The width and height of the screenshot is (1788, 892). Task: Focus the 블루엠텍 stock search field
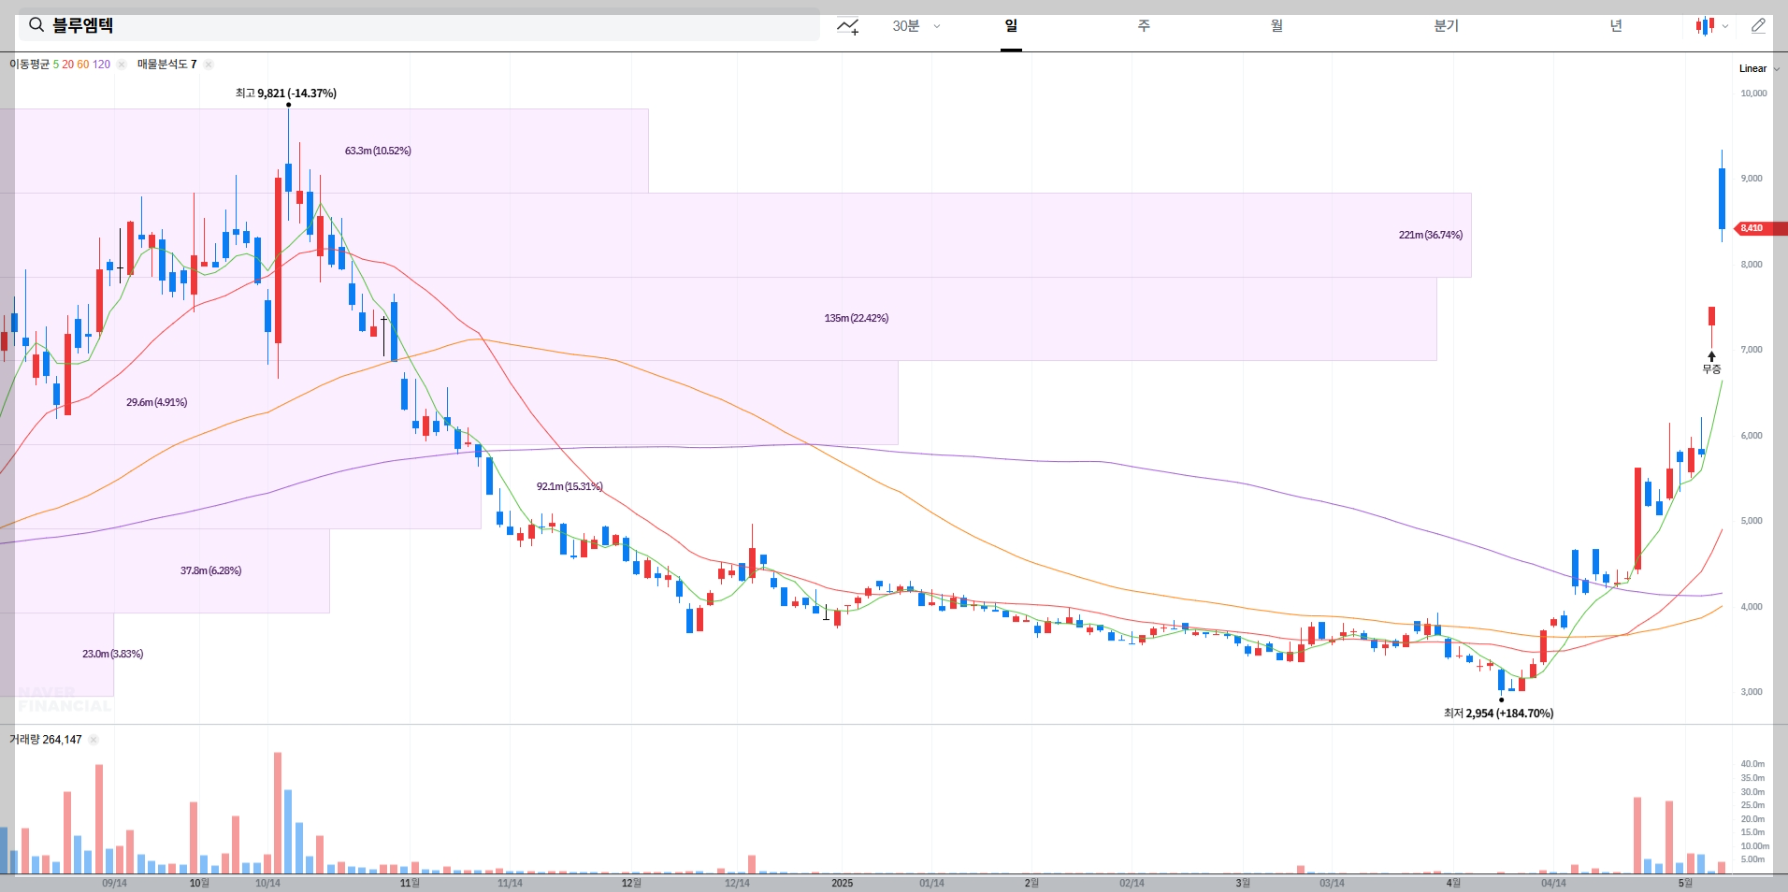(x=418, y=25)
